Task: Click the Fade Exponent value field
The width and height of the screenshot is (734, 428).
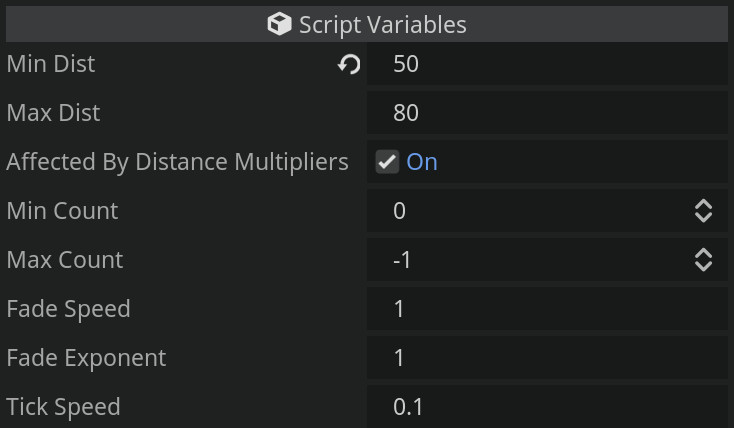Action: (547, 358)
